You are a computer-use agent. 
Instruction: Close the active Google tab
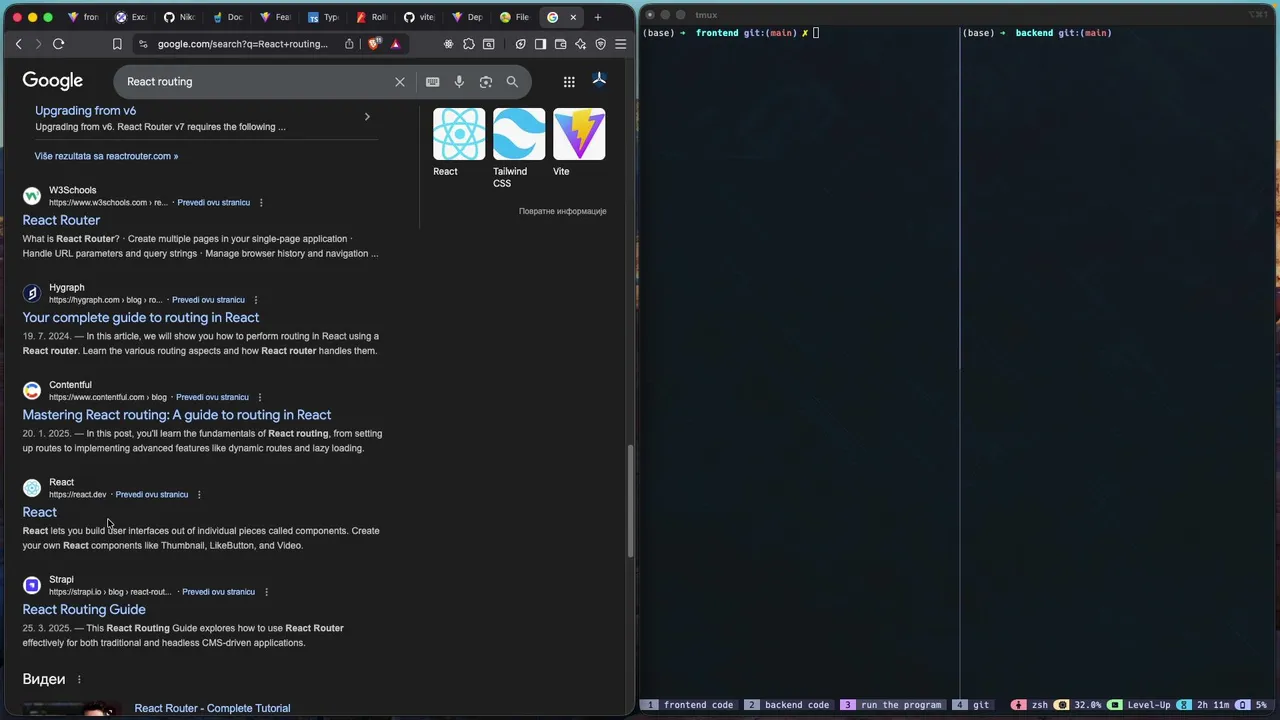click(x=573, y=17)
